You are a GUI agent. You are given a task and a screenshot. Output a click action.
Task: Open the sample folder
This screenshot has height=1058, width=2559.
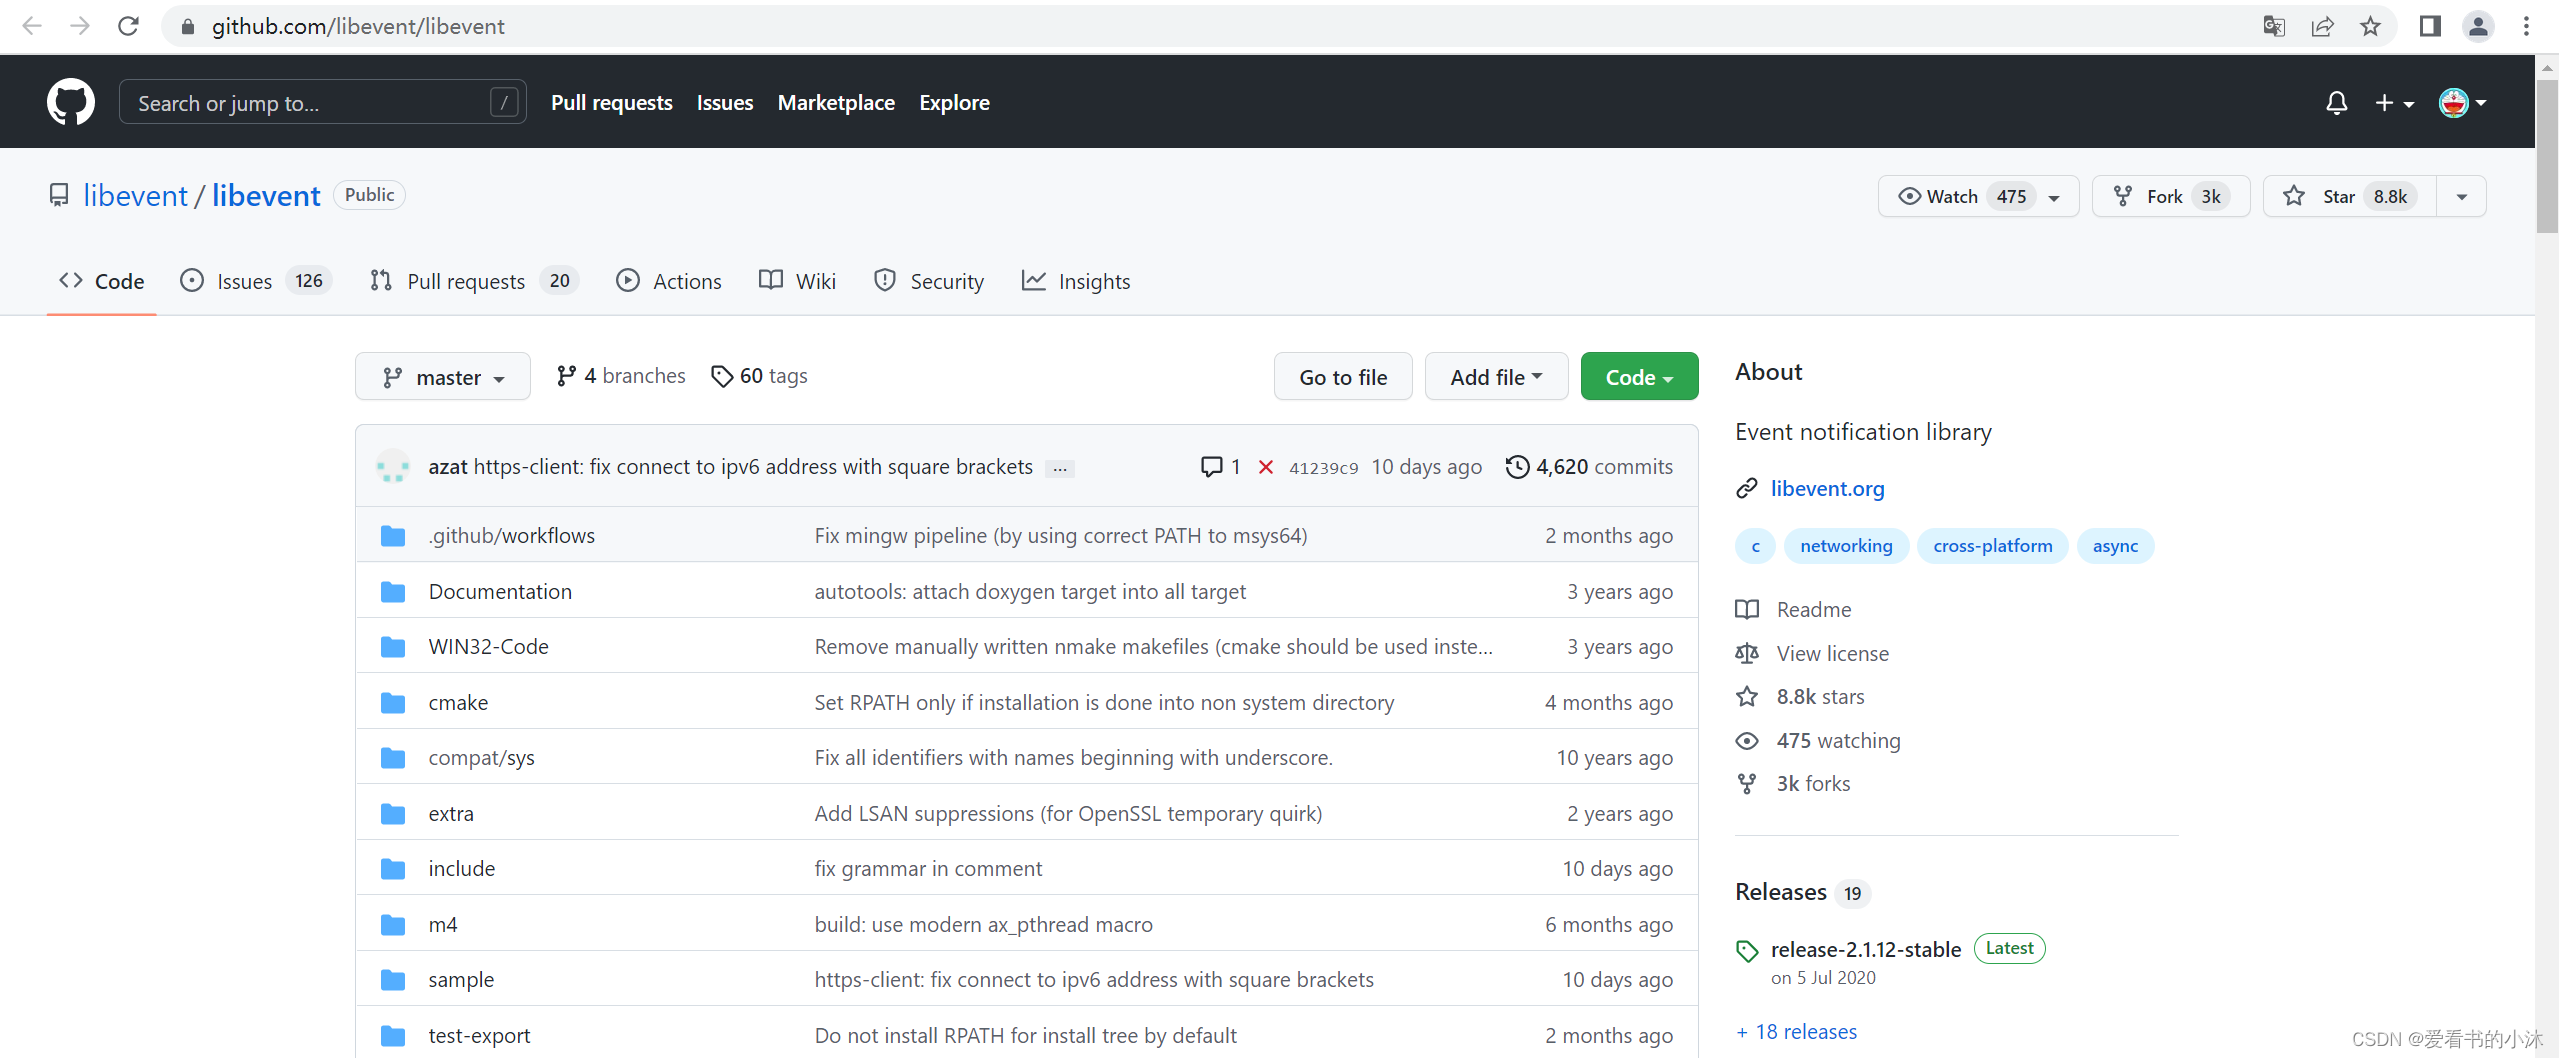[461, 980]
